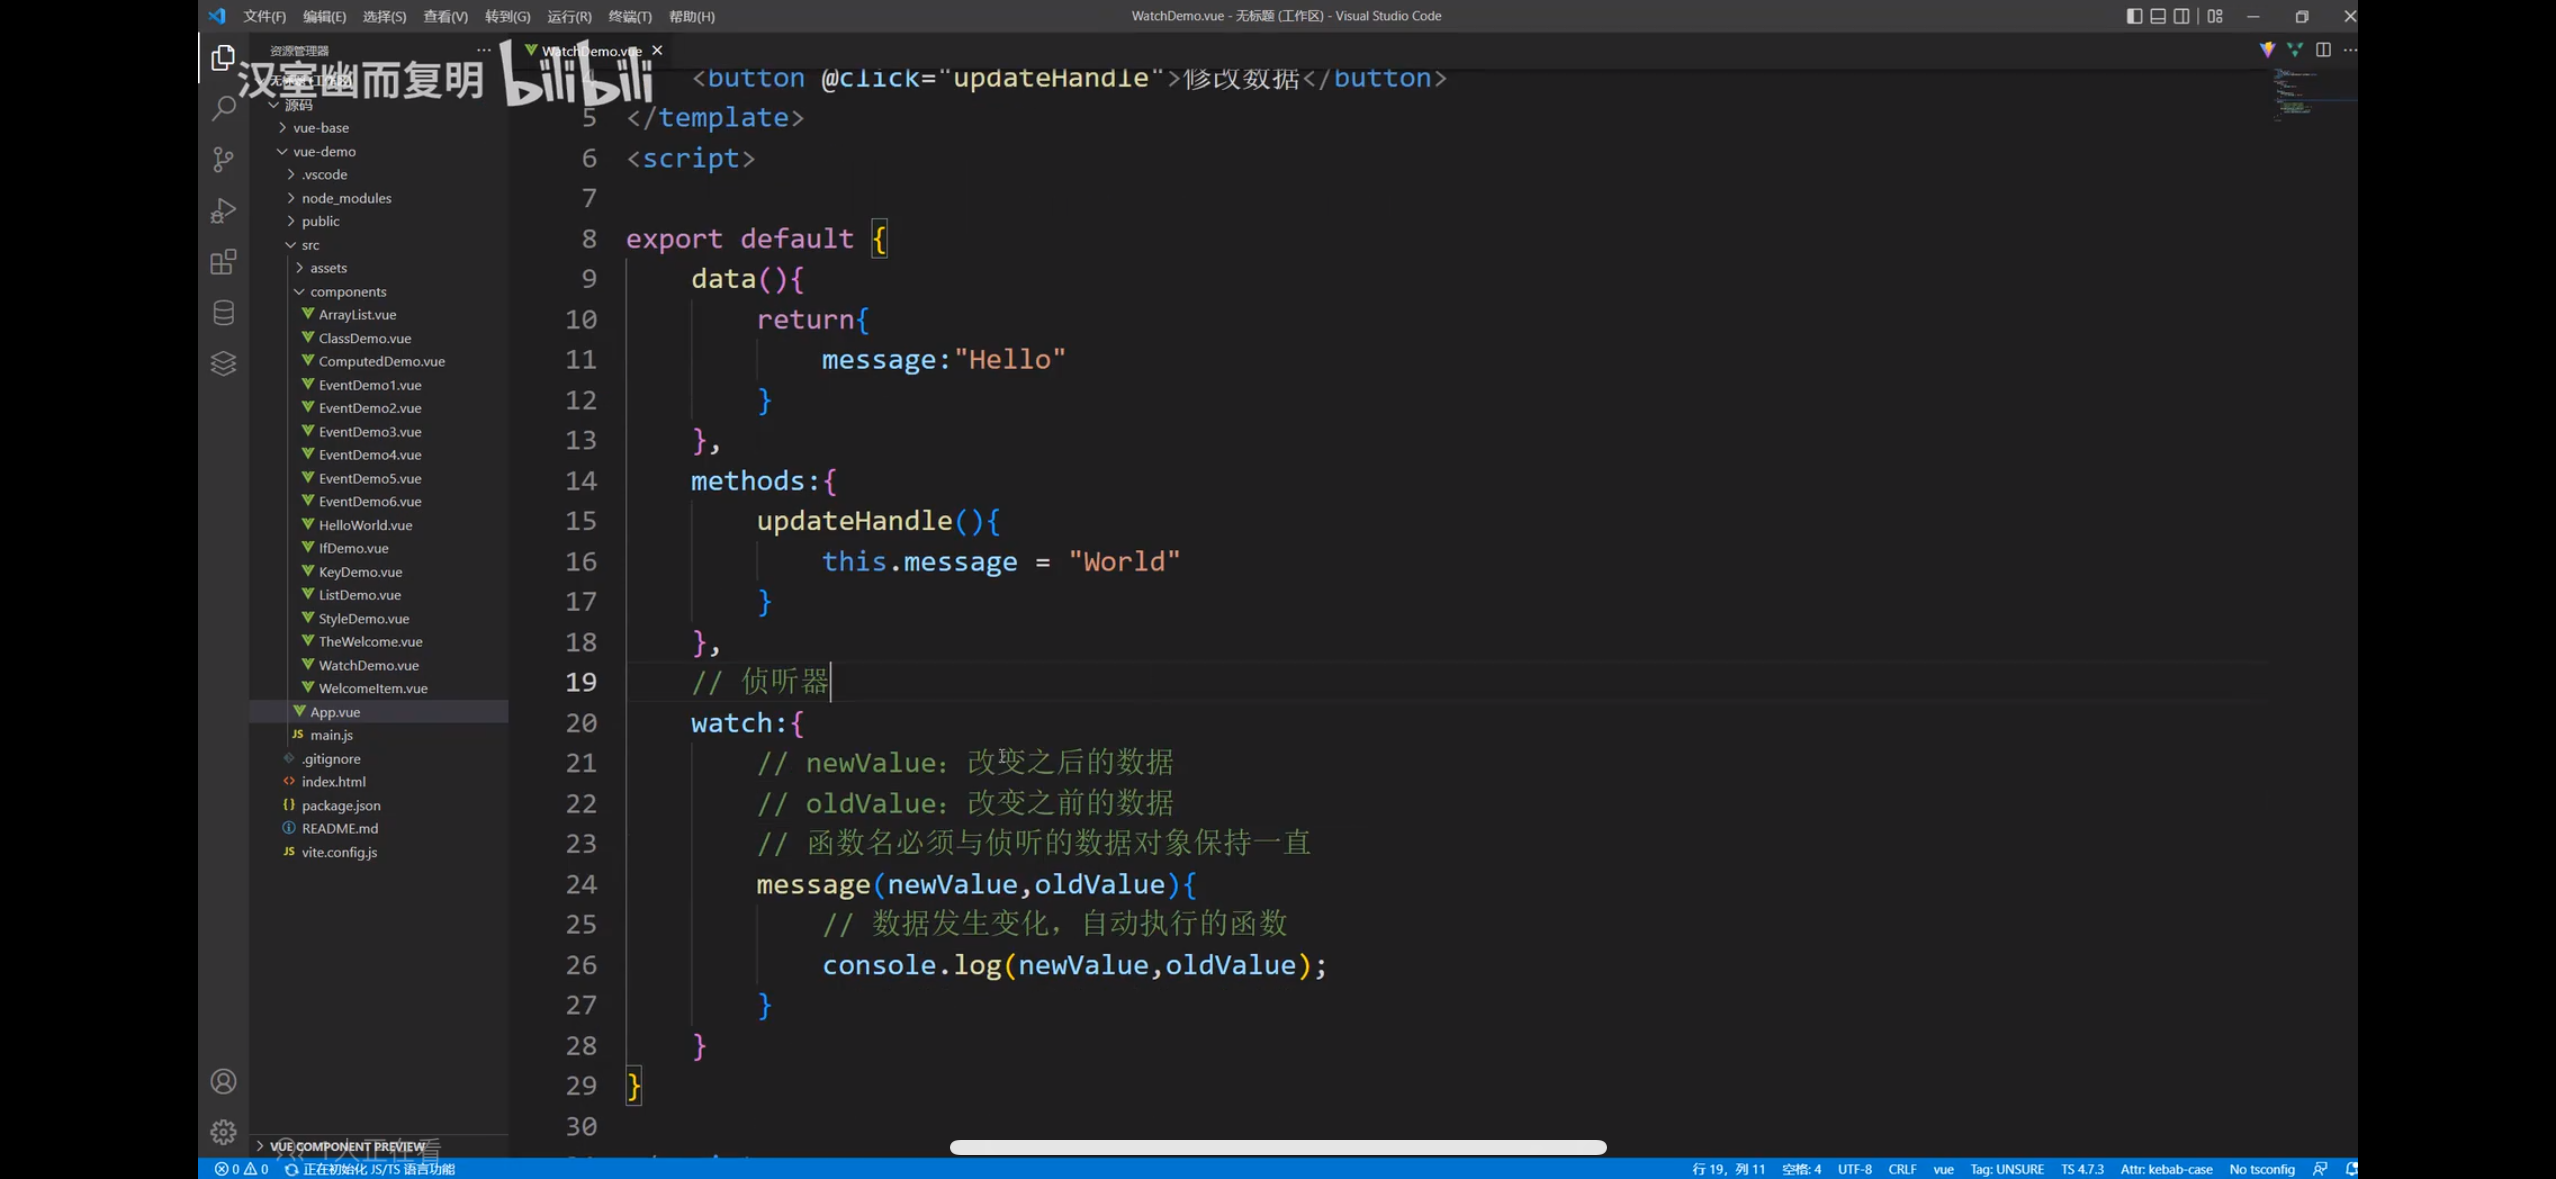
Task: Open Run and Debug view
Action: [223, 210]
